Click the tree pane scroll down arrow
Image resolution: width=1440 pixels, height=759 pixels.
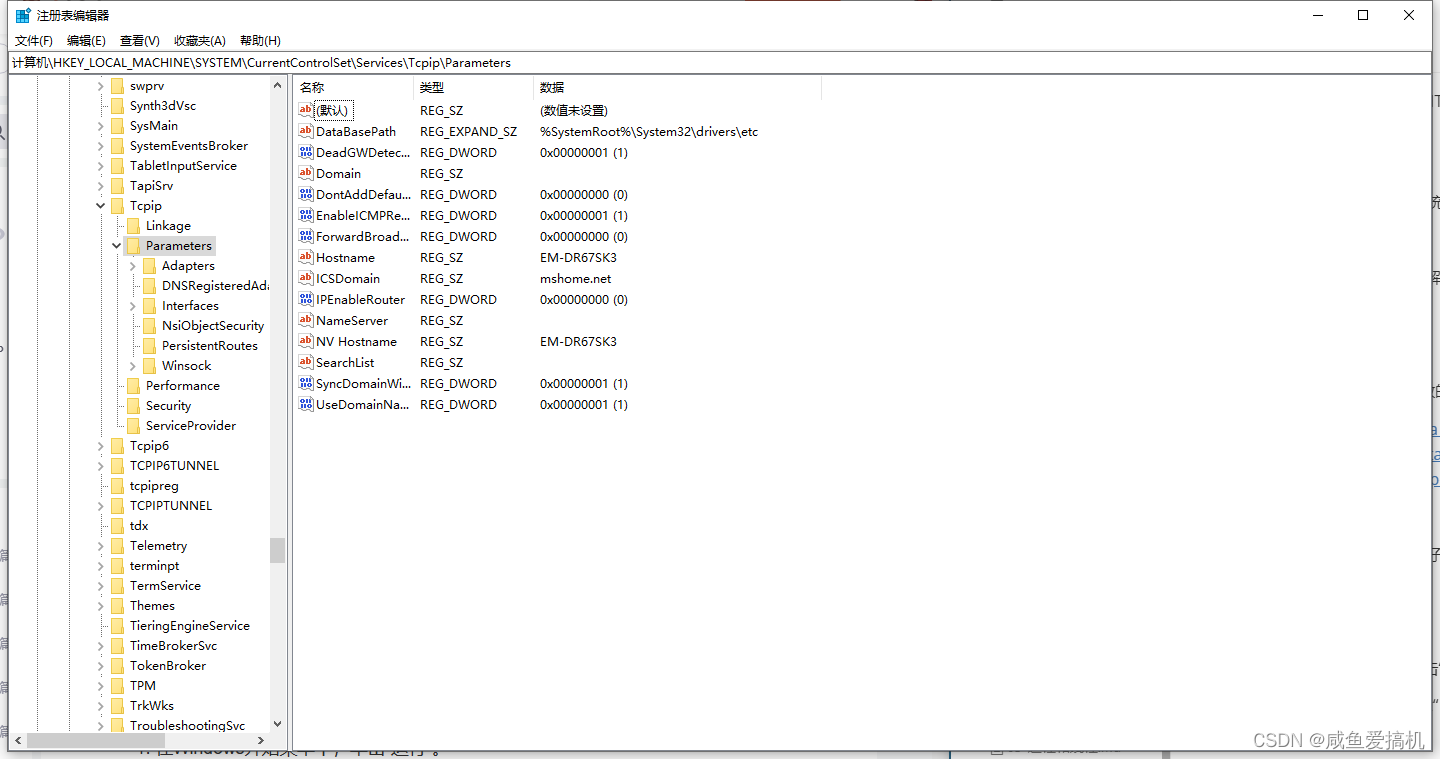click(x=278, y=724)
